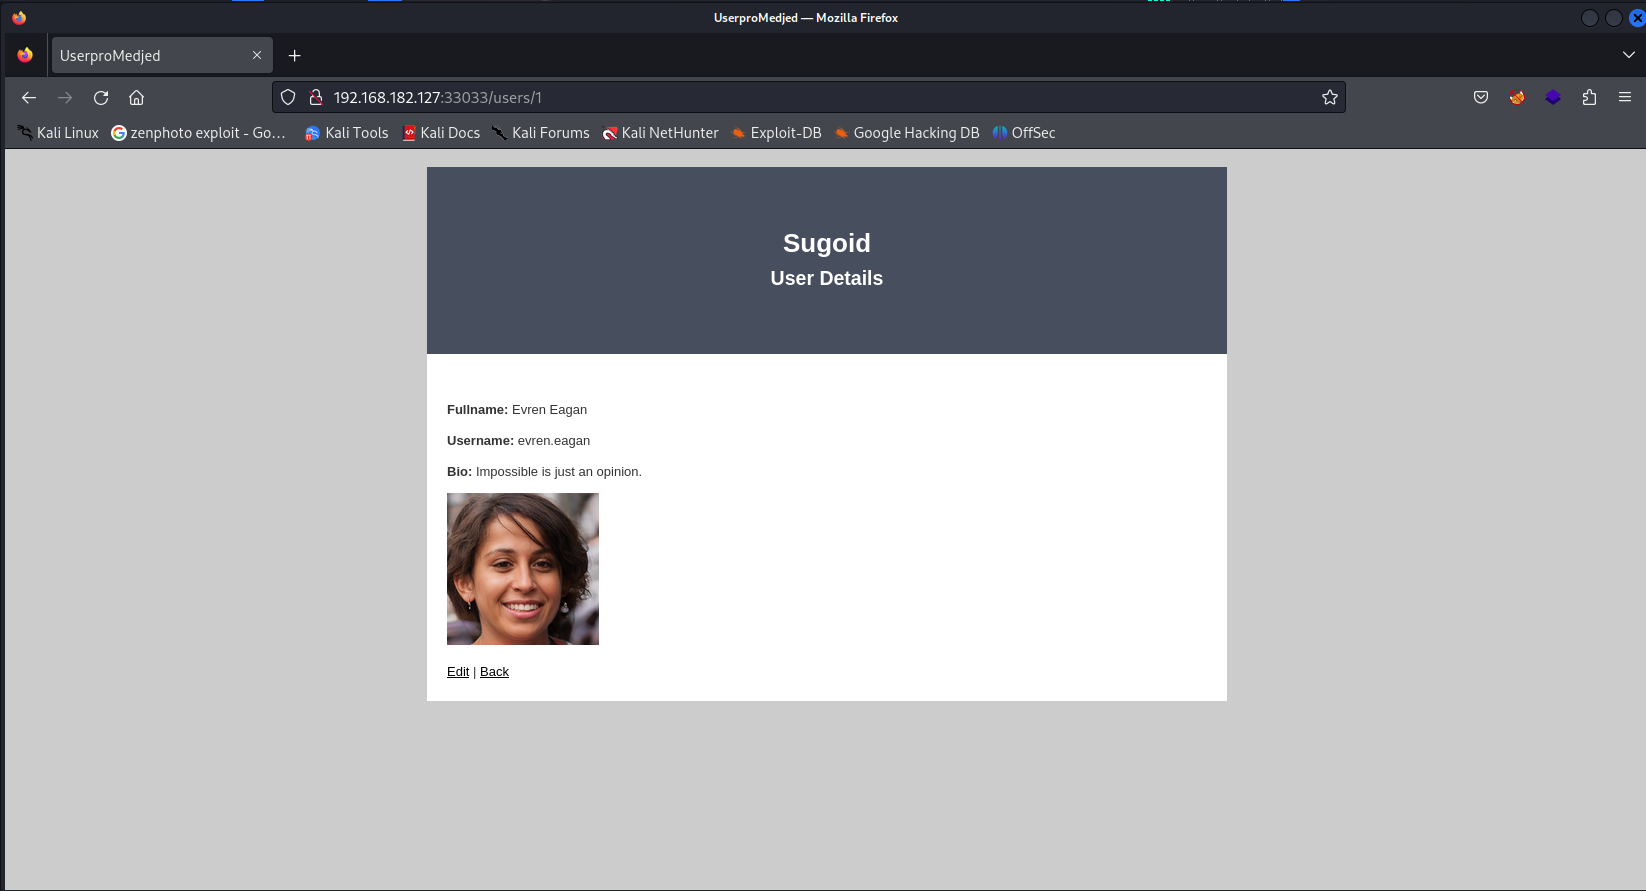This screenshot has height=891, width=1646.
Task: Click the URL address field
Action: pos(800,98)
